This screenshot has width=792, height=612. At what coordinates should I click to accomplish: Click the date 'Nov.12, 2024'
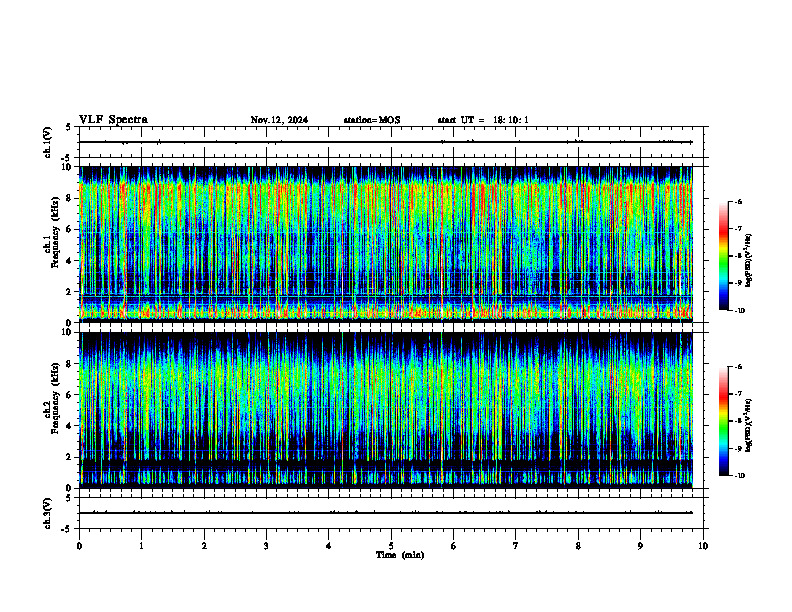pos(279,120)
